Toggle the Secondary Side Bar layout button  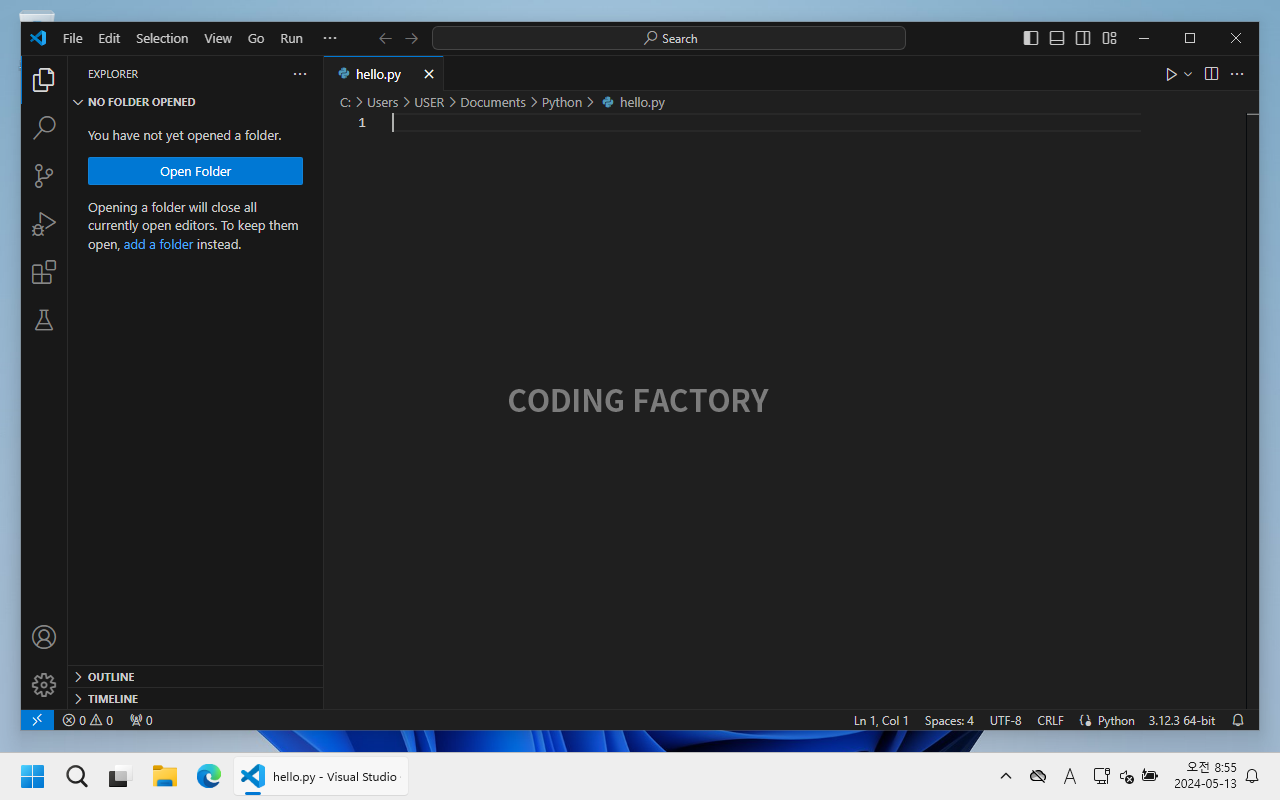[1083, 38]
